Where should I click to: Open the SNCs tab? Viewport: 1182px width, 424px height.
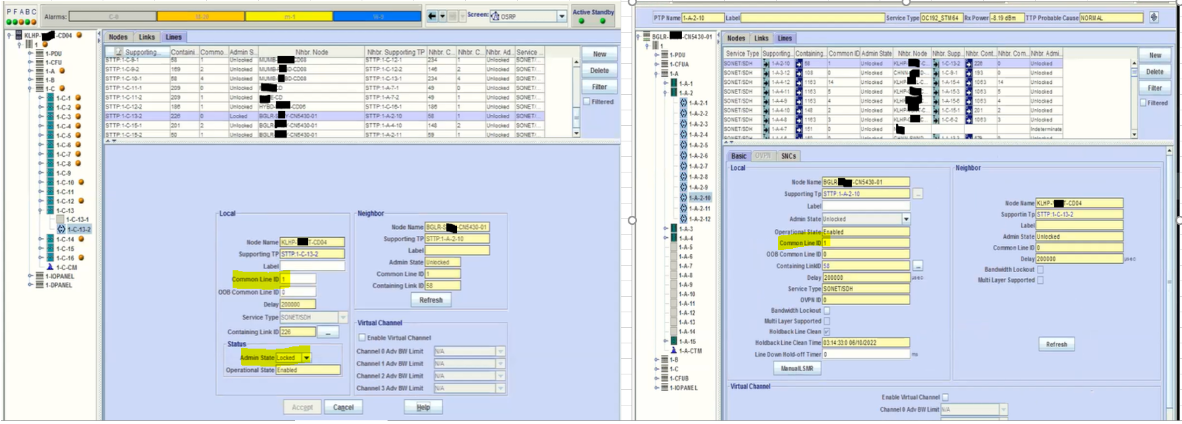[x=787, y=156]
